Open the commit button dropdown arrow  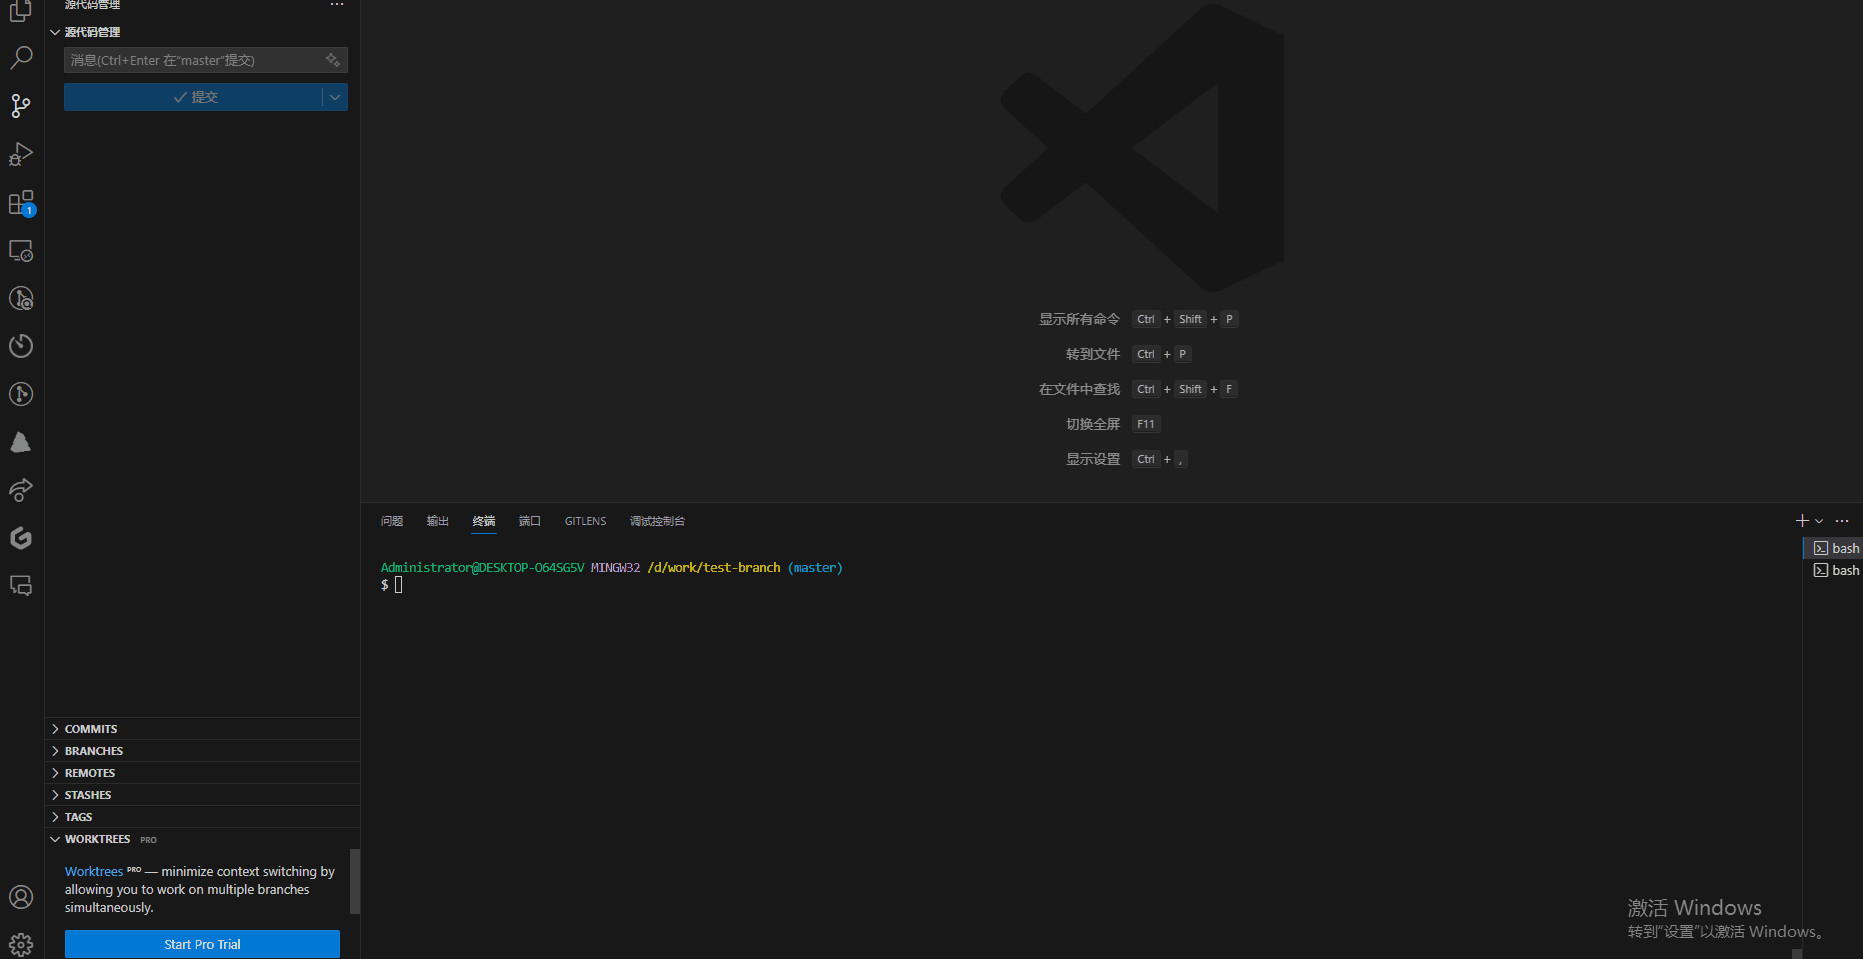coord(336,97)
